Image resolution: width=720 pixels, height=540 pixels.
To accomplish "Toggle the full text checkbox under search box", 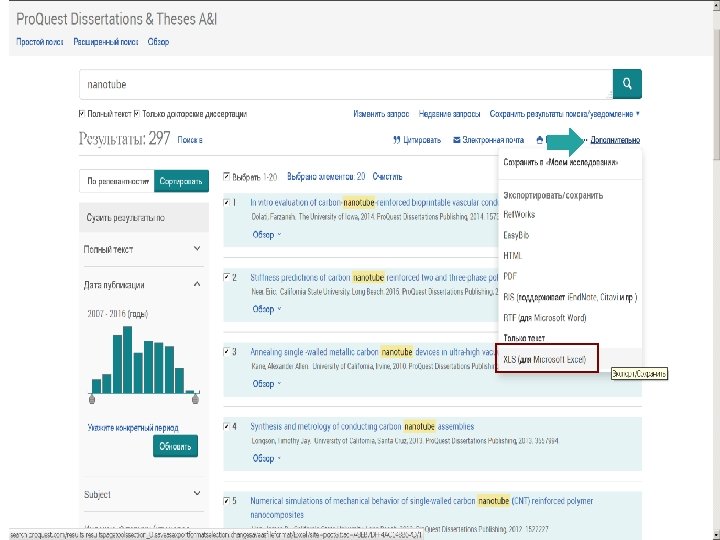I will 82,113.
